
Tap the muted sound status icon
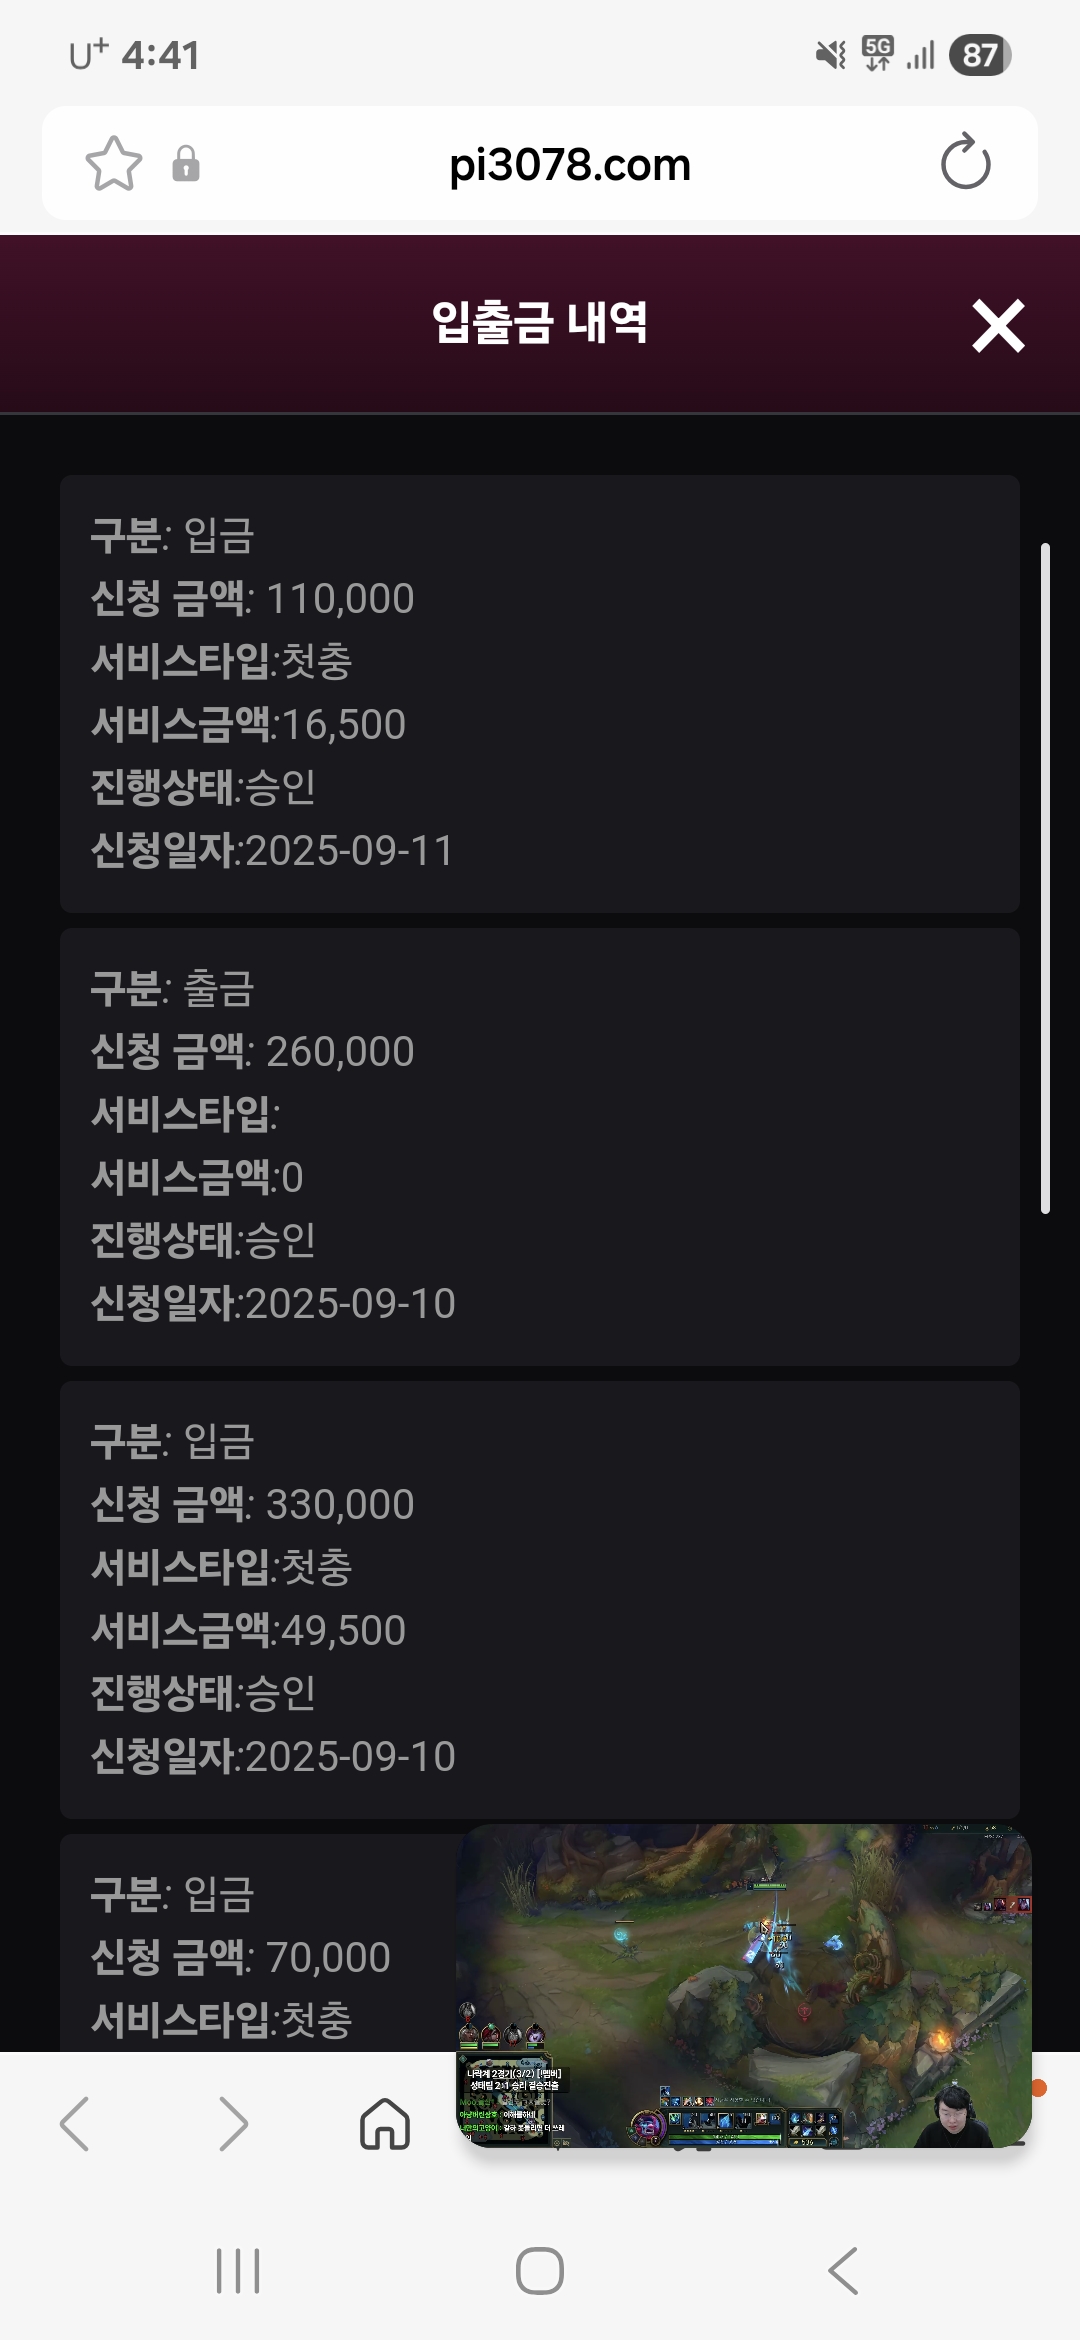coord(830,55)
